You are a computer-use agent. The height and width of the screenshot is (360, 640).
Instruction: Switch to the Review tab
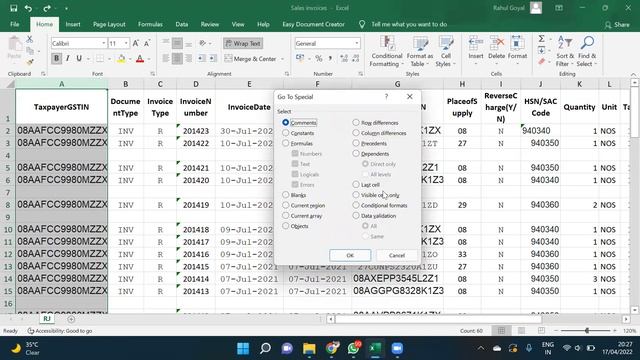click(210, 24)
